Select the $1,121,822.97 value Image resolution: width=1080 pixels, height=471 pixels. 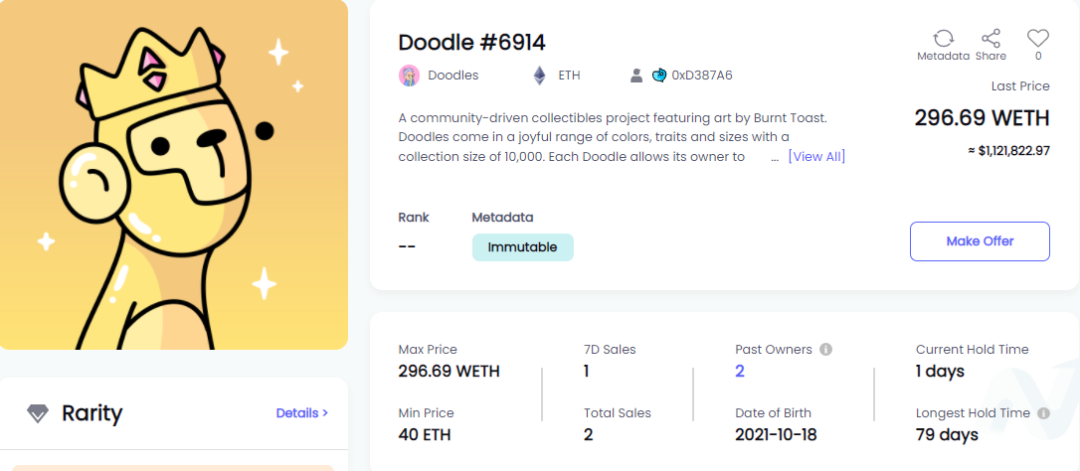tap(1009, 151)
